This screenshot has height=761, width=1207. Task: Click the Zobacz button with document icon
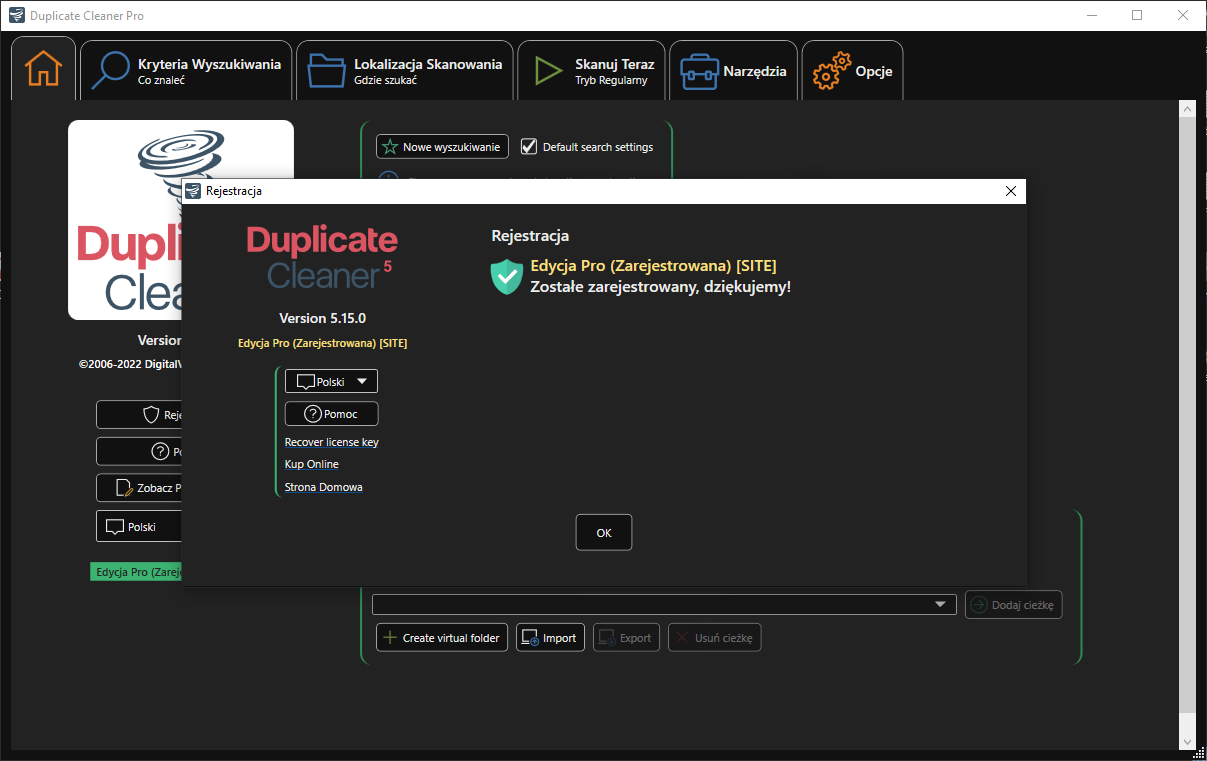(140, 488)
